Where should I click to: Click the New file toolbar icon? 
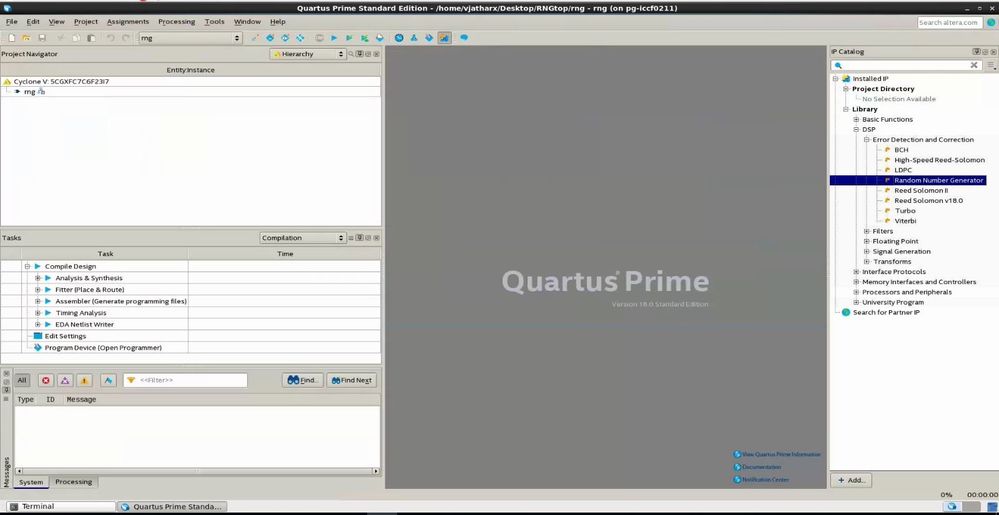point(11,38)
